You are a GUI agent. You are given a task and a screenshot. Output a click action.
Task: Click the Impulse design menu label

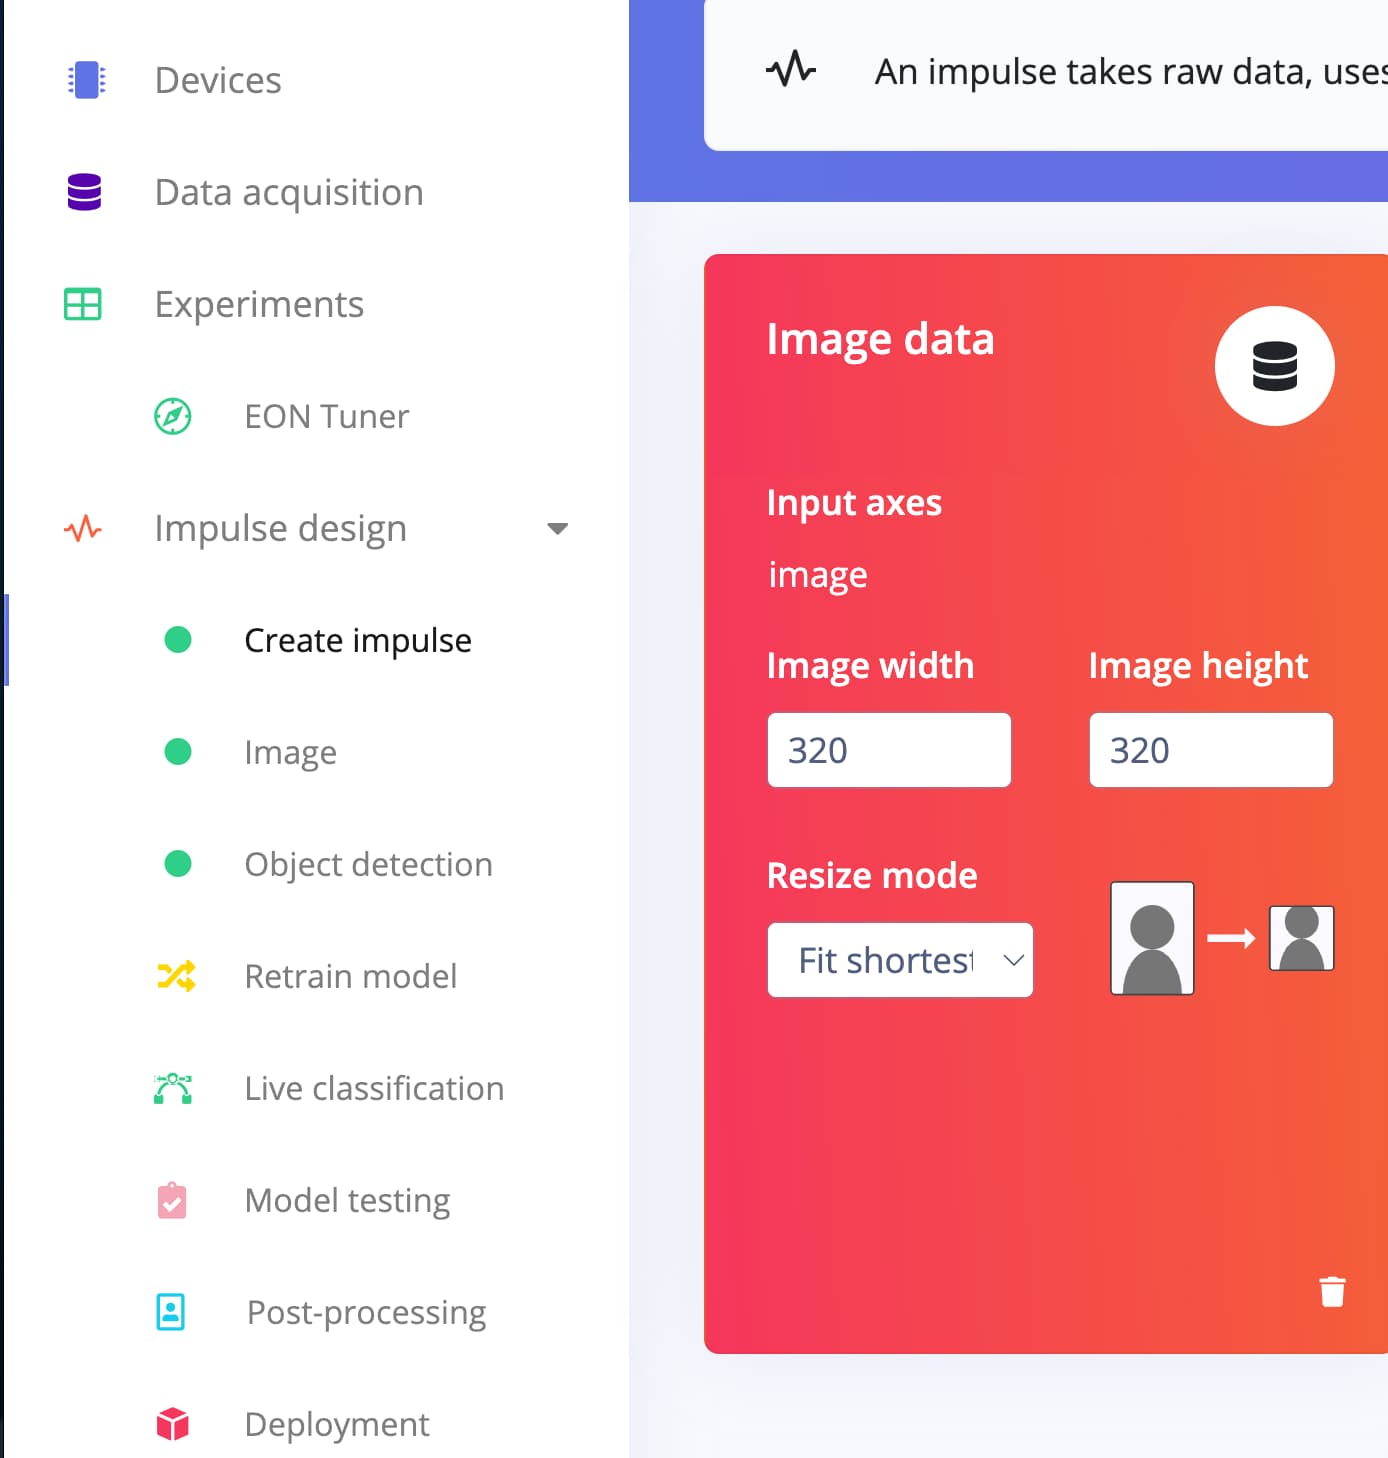280,528
